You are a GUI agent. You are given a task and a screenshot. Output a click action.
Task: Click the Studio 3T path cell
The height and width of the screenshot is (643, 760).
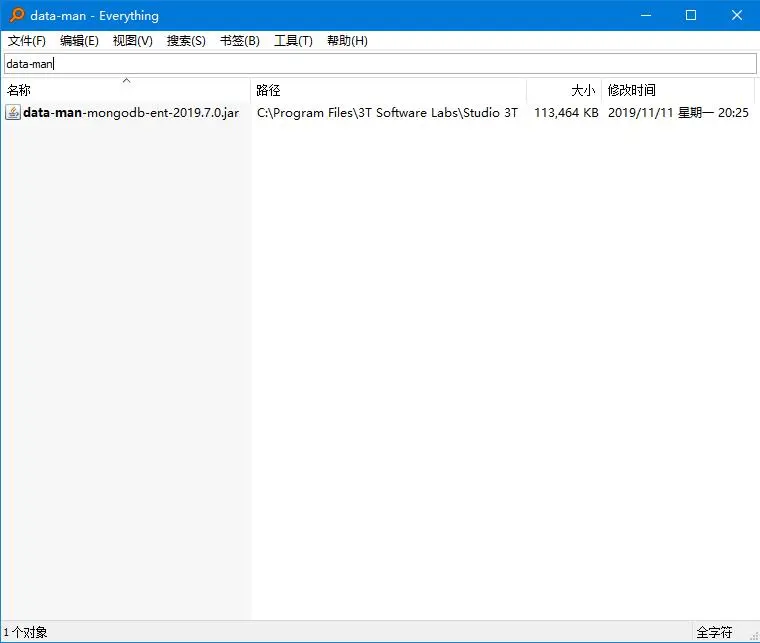[387, 112]
